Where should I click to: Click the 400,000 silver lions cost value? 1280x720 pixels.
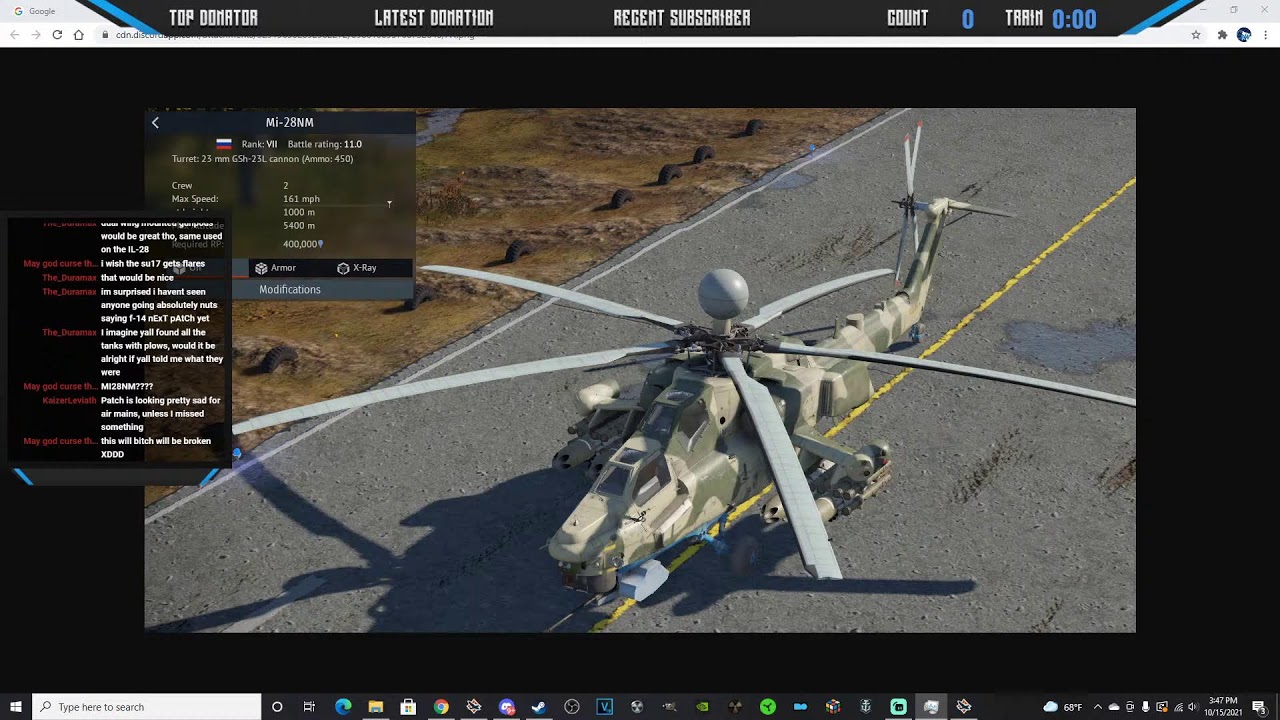coord(303,244)
